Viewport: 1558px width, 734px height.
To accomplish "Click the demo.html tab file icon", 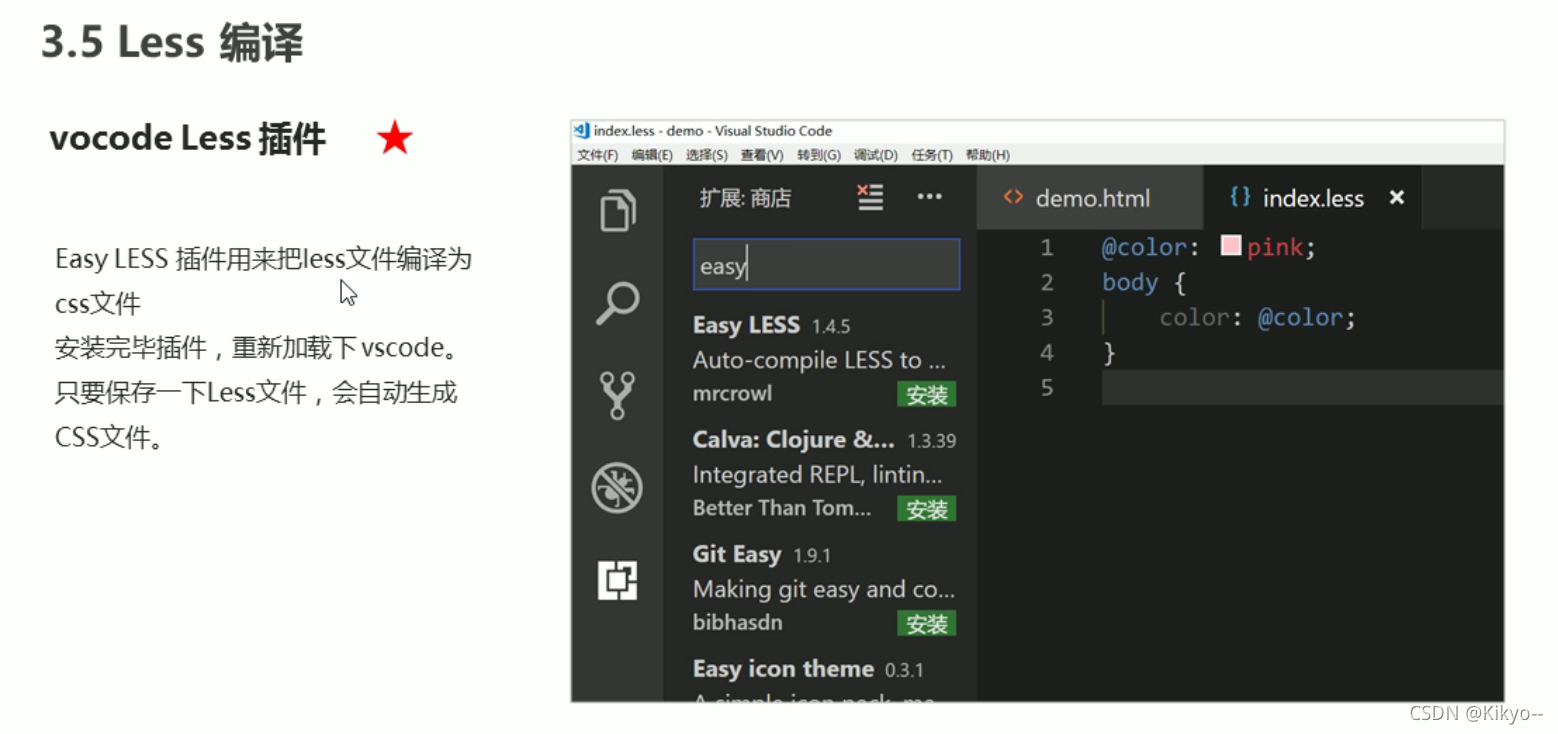I will click(1013, 197).
